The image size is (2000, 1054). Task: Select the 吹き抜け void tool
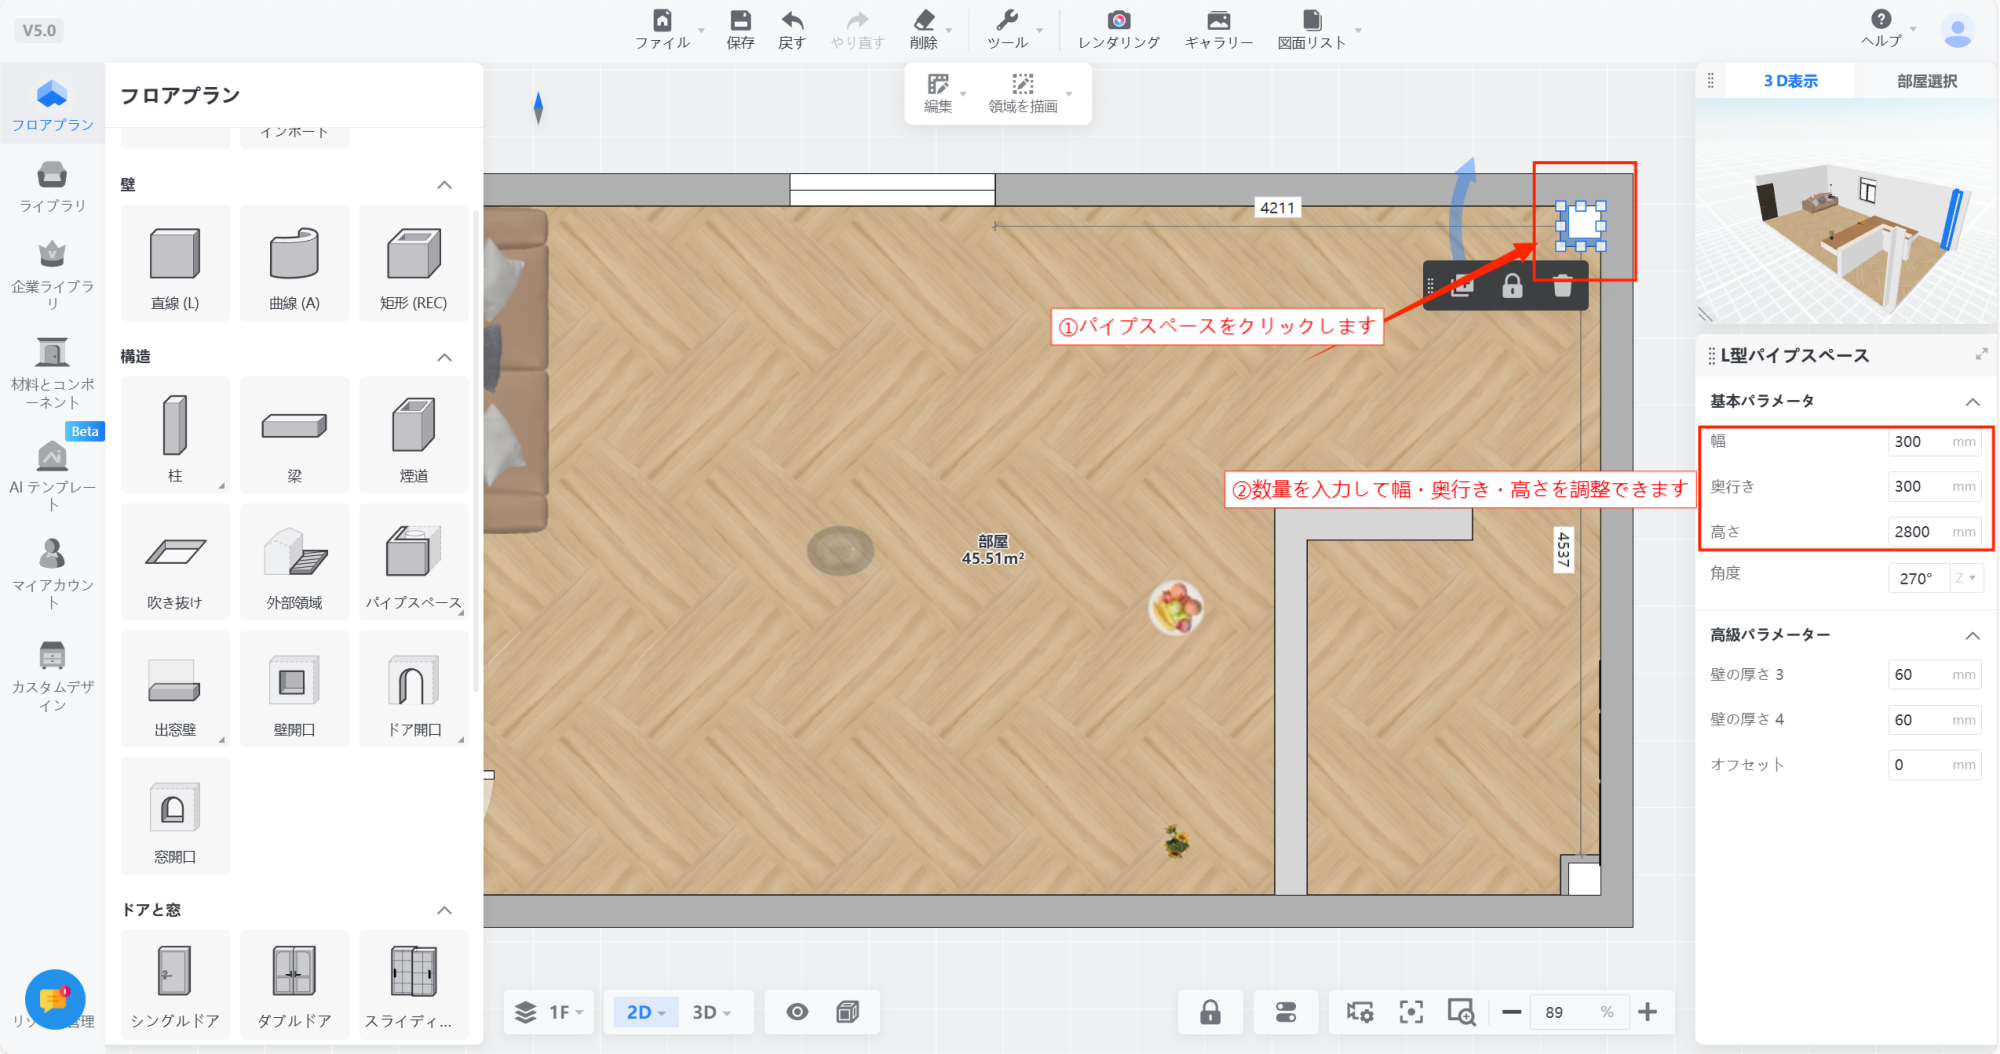coord(175,562)
